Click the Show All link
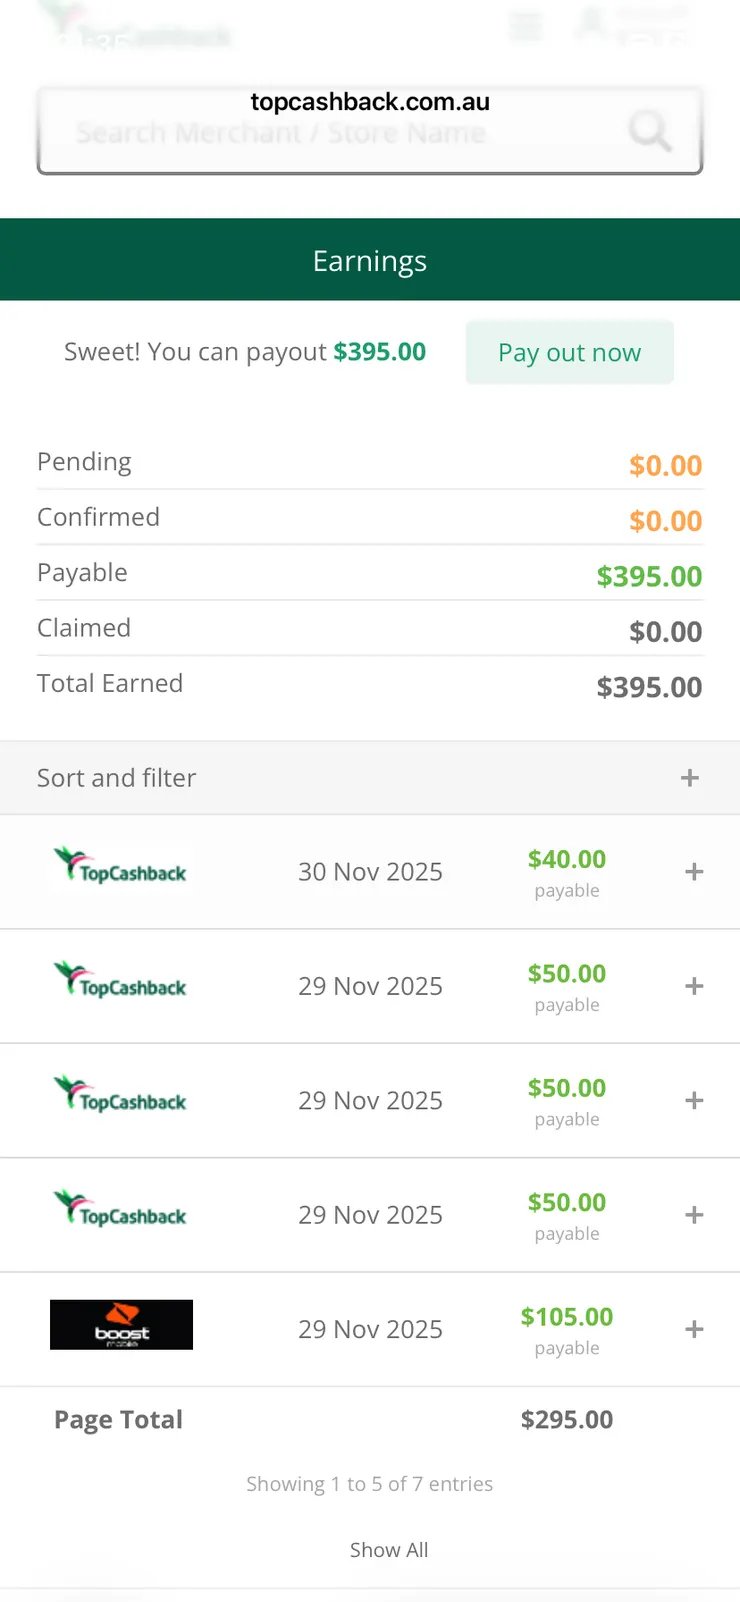The width and height of the screenshot is (740, 1602). click(389, 1550)
